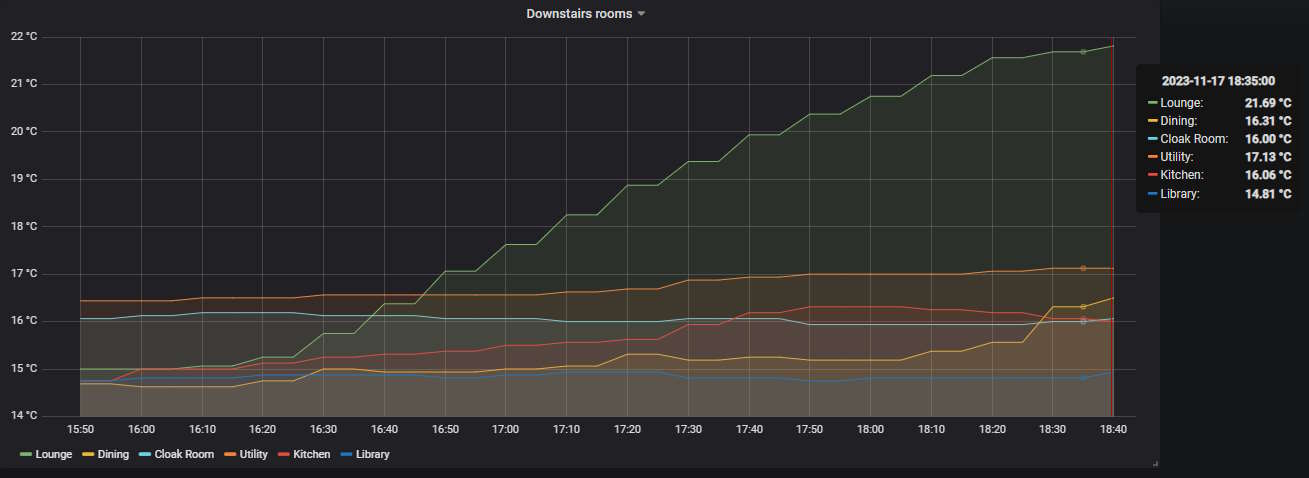
Task: Click the 22 °C y-axis label
Action: (x=23, y=36)
